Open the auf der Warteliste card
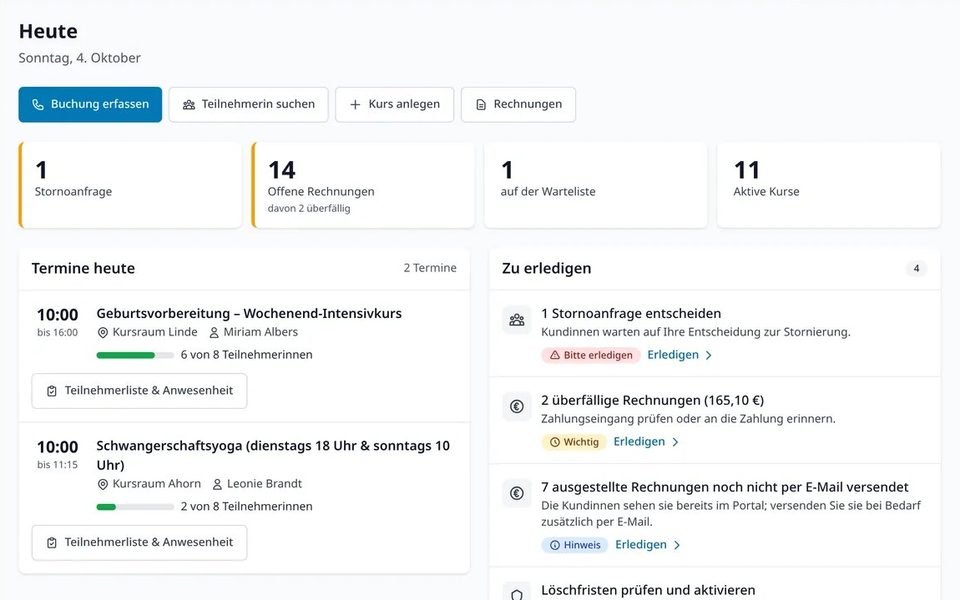The height and width of the screenshot is (600, 960). (596, 186)
